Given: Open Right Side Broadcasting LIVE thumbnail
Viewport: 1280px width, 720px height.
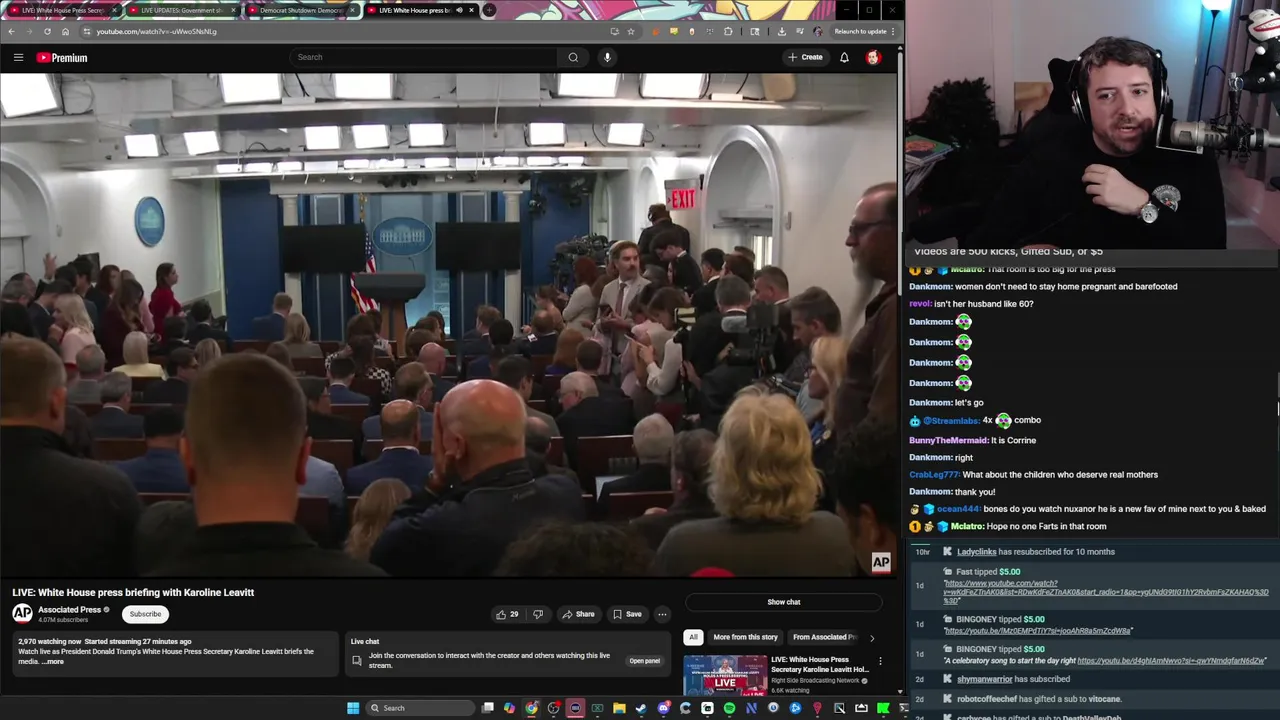Looking at the screenshot, I should tap(725, 675).
